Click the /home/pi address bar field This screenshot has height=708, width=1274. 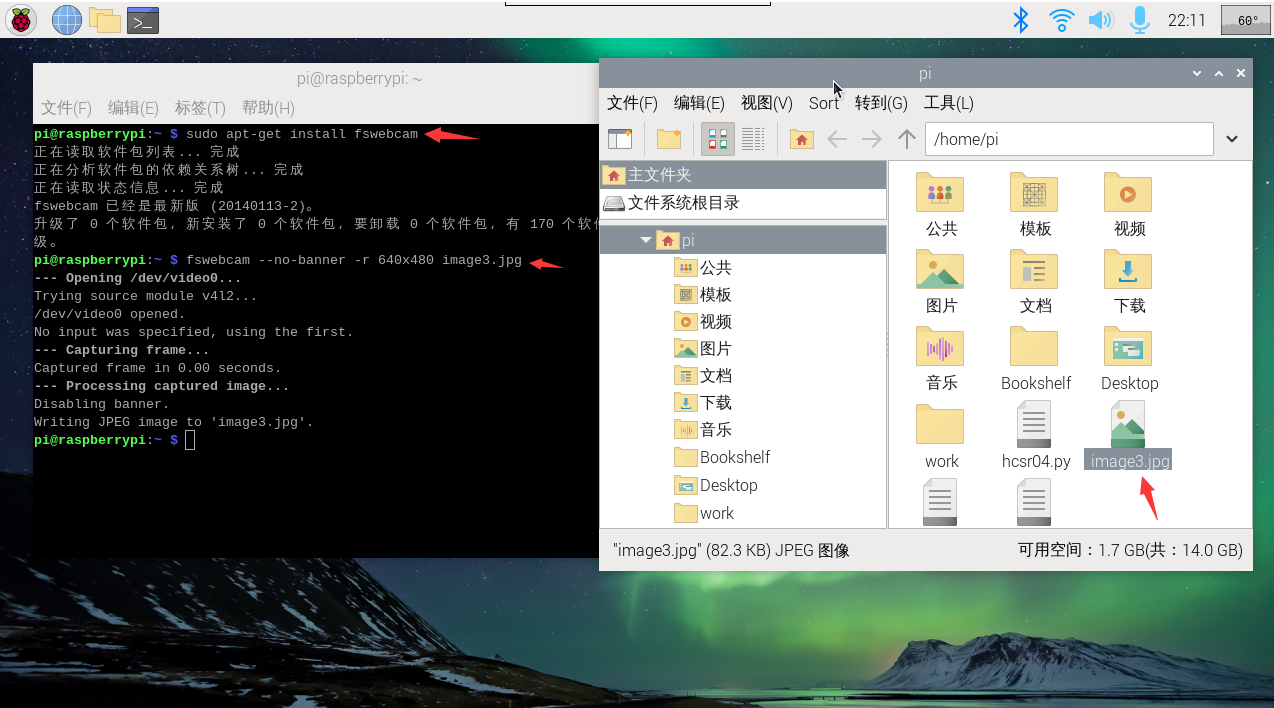(x=1068, y=139)
